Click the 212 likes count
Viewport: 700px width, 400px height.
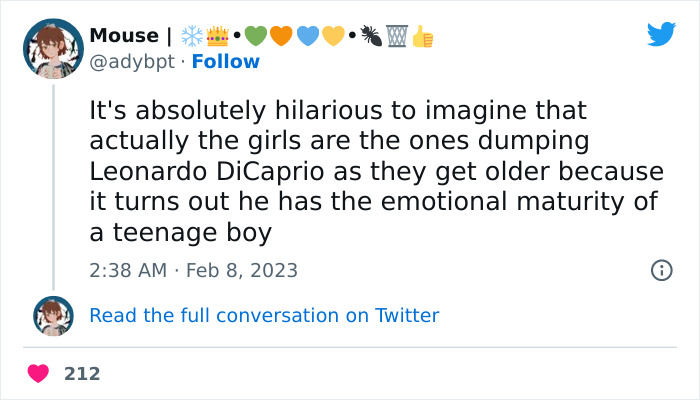tap(82, 374)
